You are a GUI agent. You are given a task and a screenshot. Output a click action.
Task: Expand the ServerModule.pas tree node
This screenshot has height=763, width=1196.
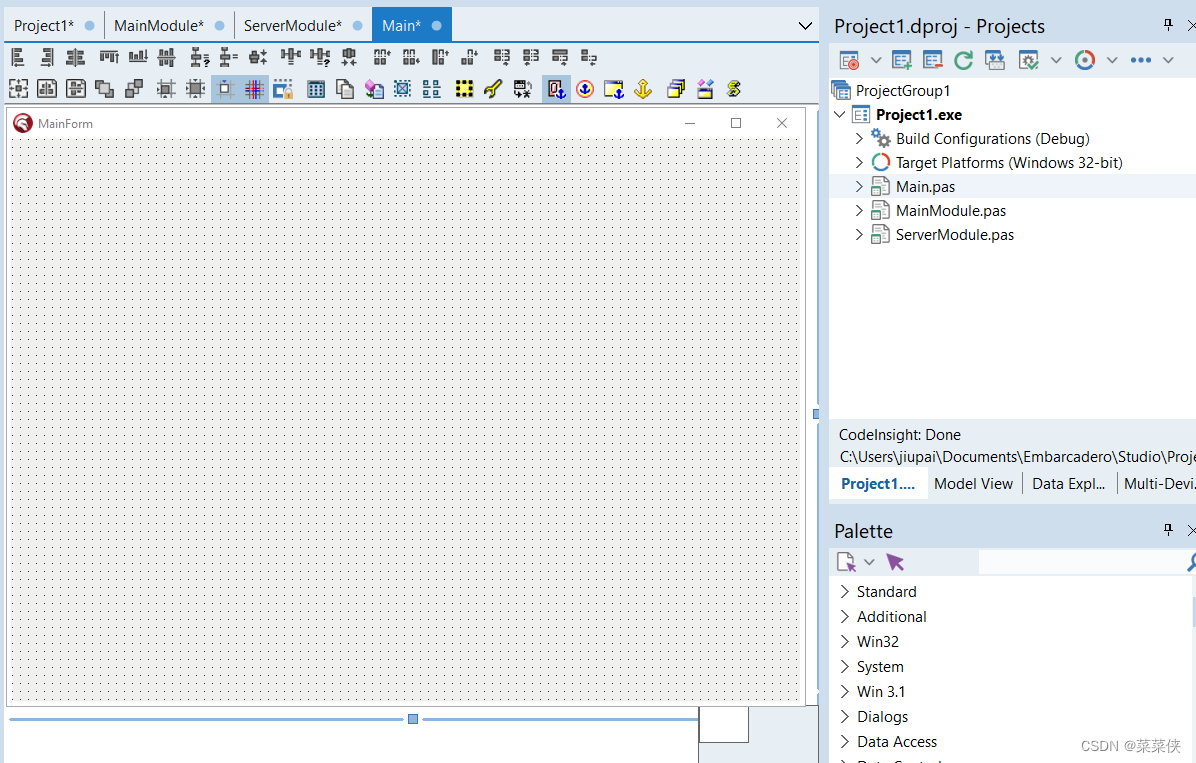tap(859, 234)
